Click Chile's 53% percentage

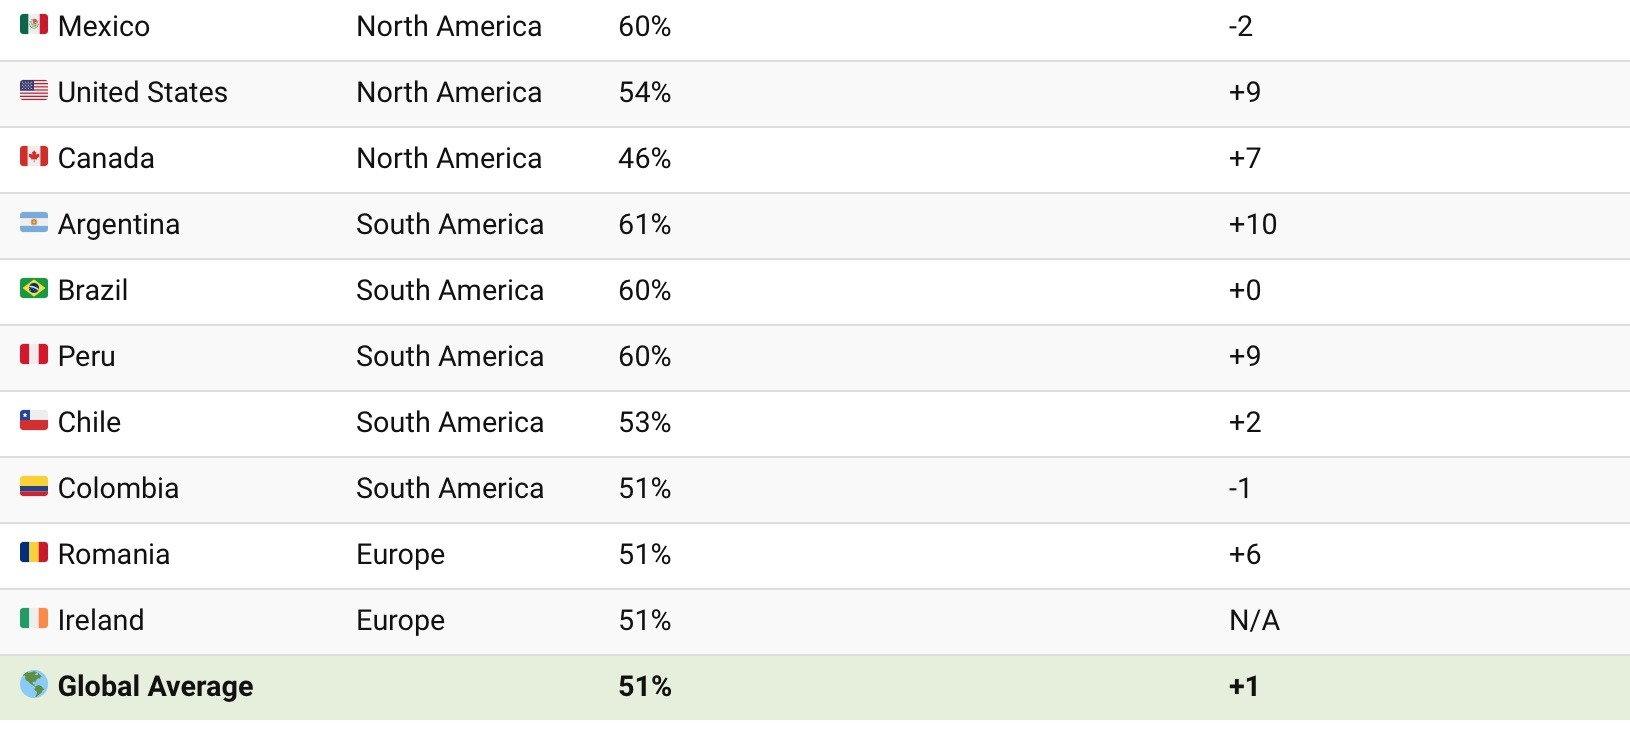pos(645,422)
